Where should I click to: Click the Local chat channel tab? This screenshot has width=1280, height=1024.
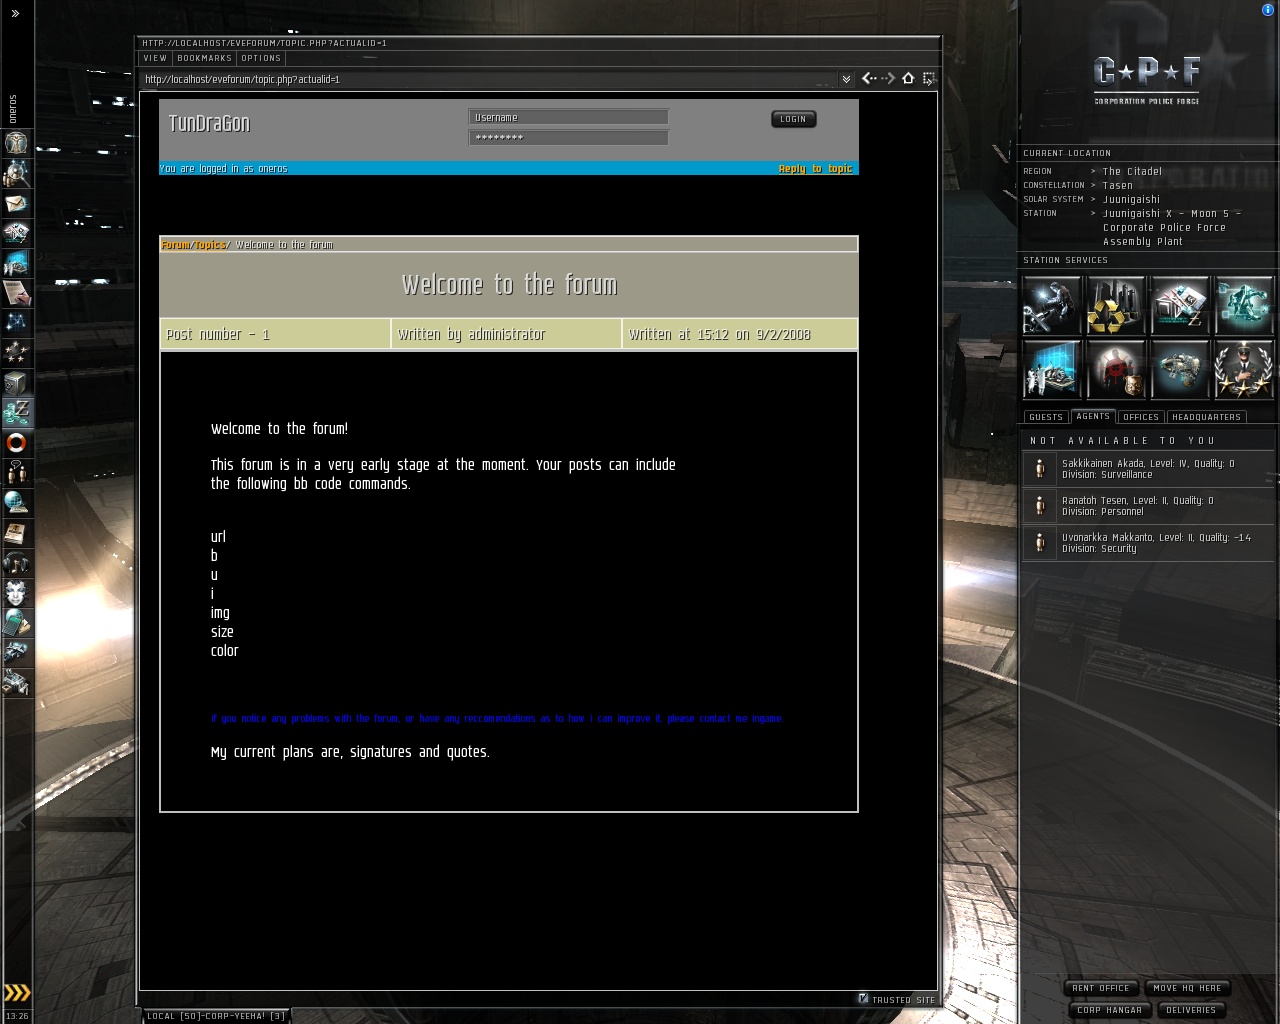click(216, 1016)
